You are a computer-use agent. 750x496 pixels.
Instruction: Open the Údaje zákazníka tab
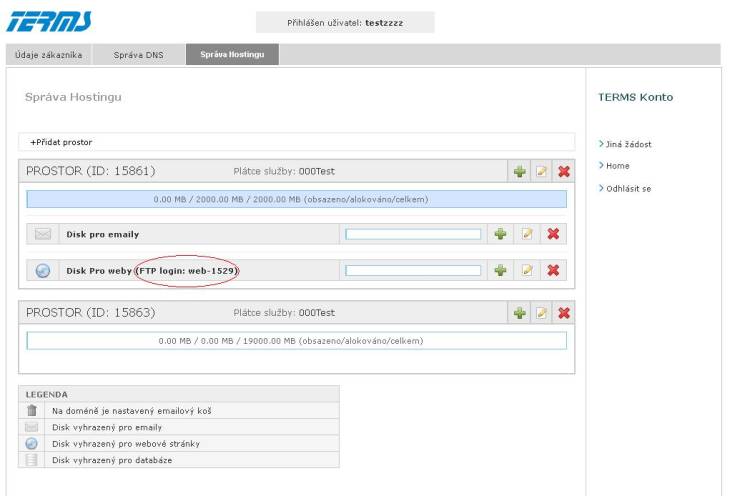pos(49,55)
